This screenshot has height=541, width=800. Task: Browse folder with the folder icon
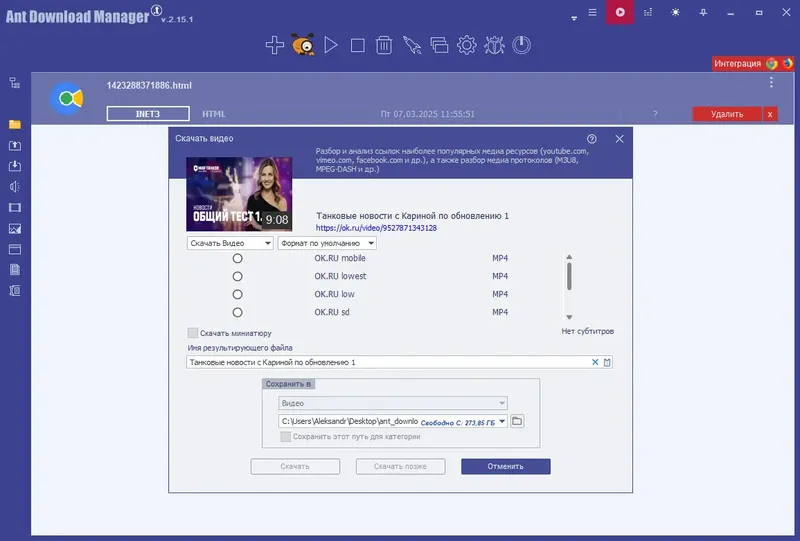517,421
